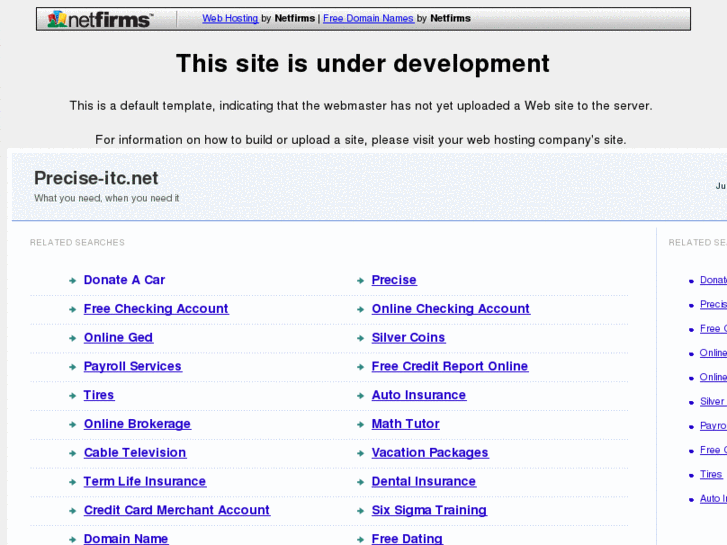Open the Dental Insurance link
This screenshot has height=545, width=727.
tap(424, 481)
